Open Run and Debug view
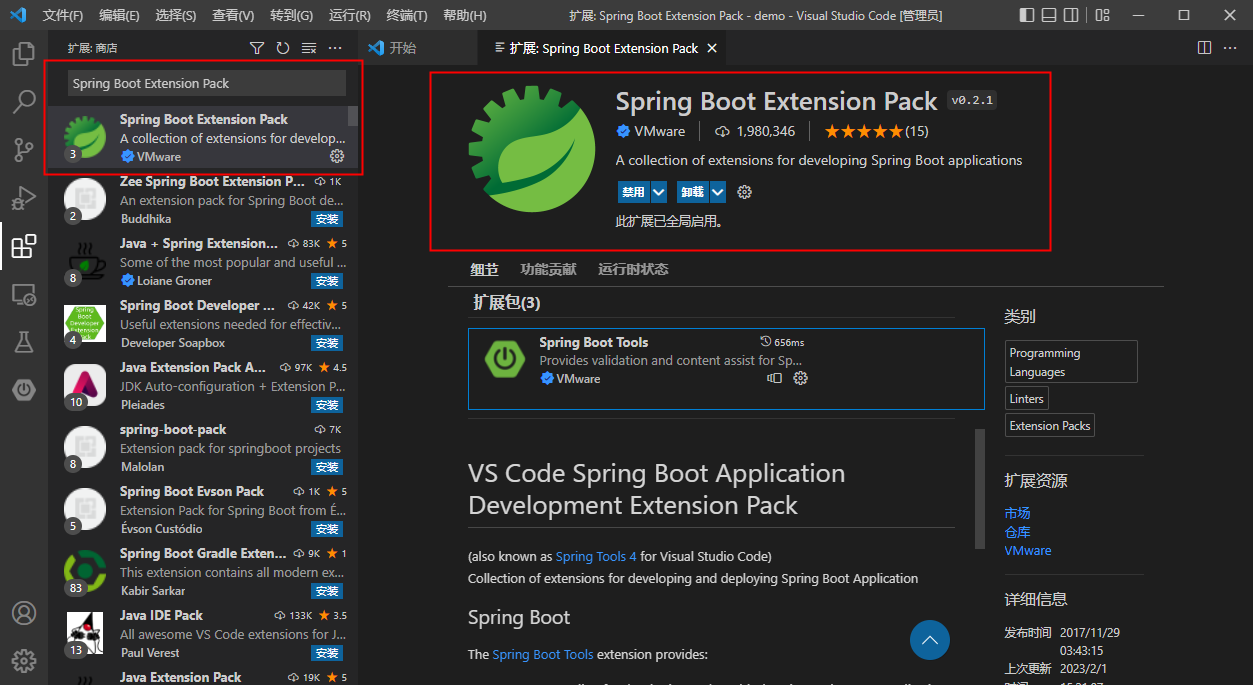The width and height of the screenshot is (1253, 685). (24, 198)
